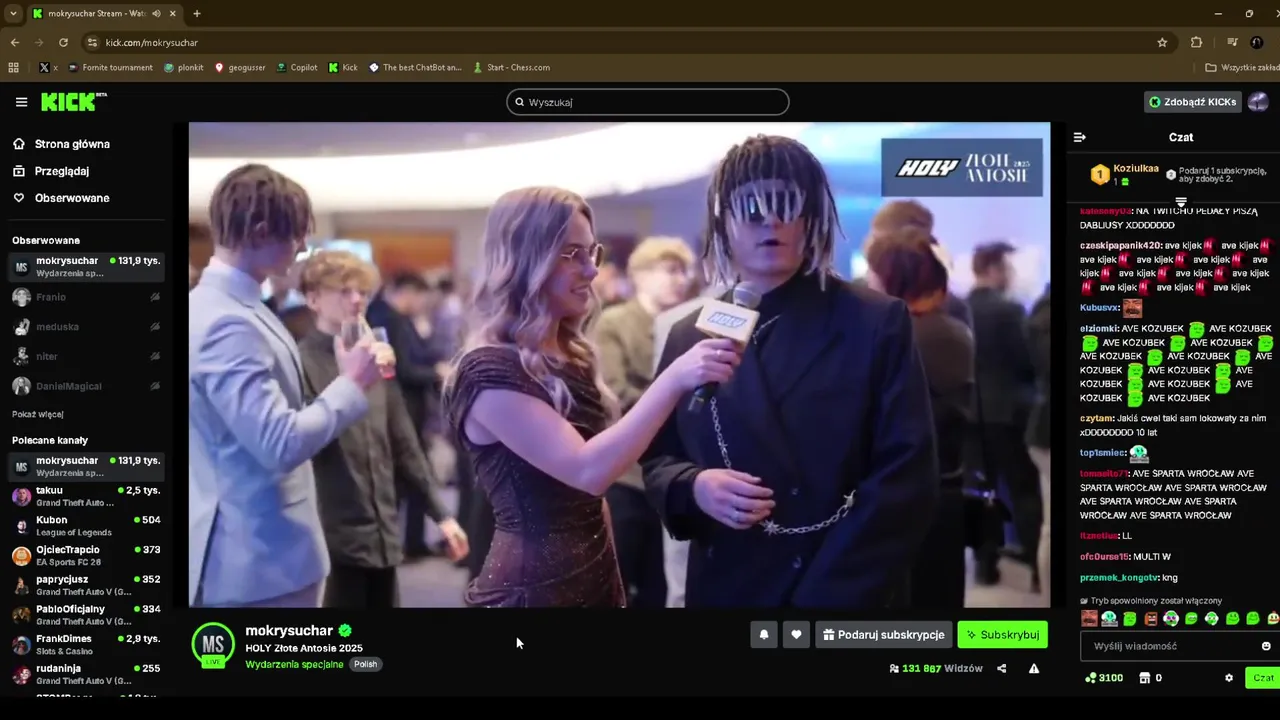Open the Wszystkie zakładki folder
1280x720 pixels.
pos(1243,68)
